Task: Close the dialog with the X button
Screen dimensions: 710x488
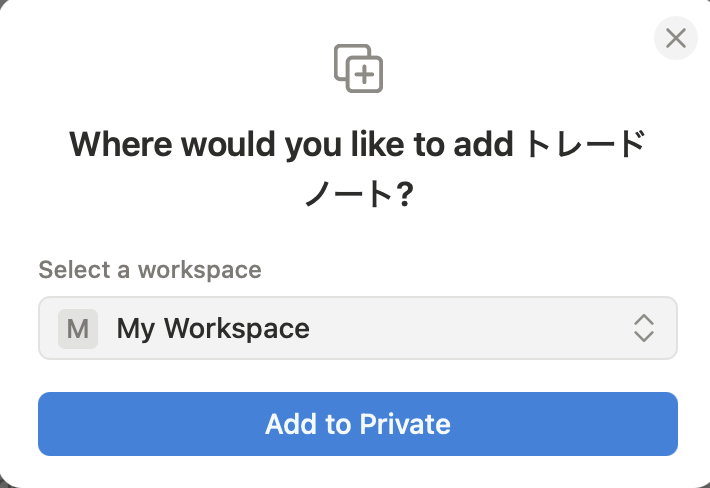Action: (675, 39)
